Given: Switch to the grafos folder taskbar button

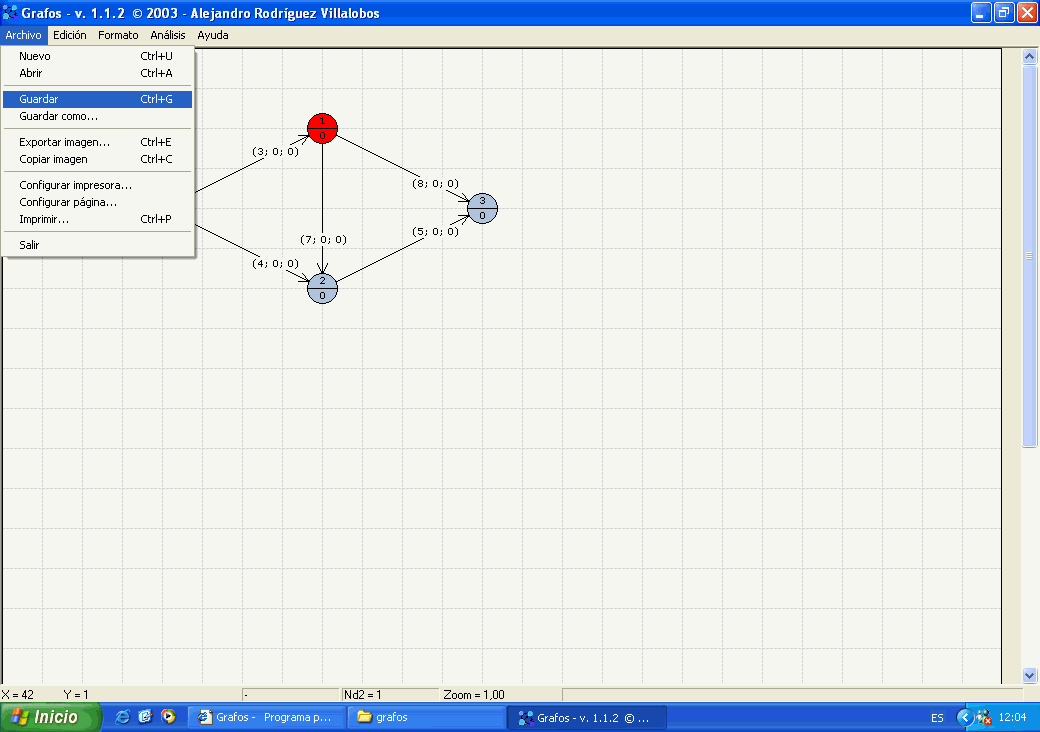Looking at the screenshot, I should (x=426, y=717).
